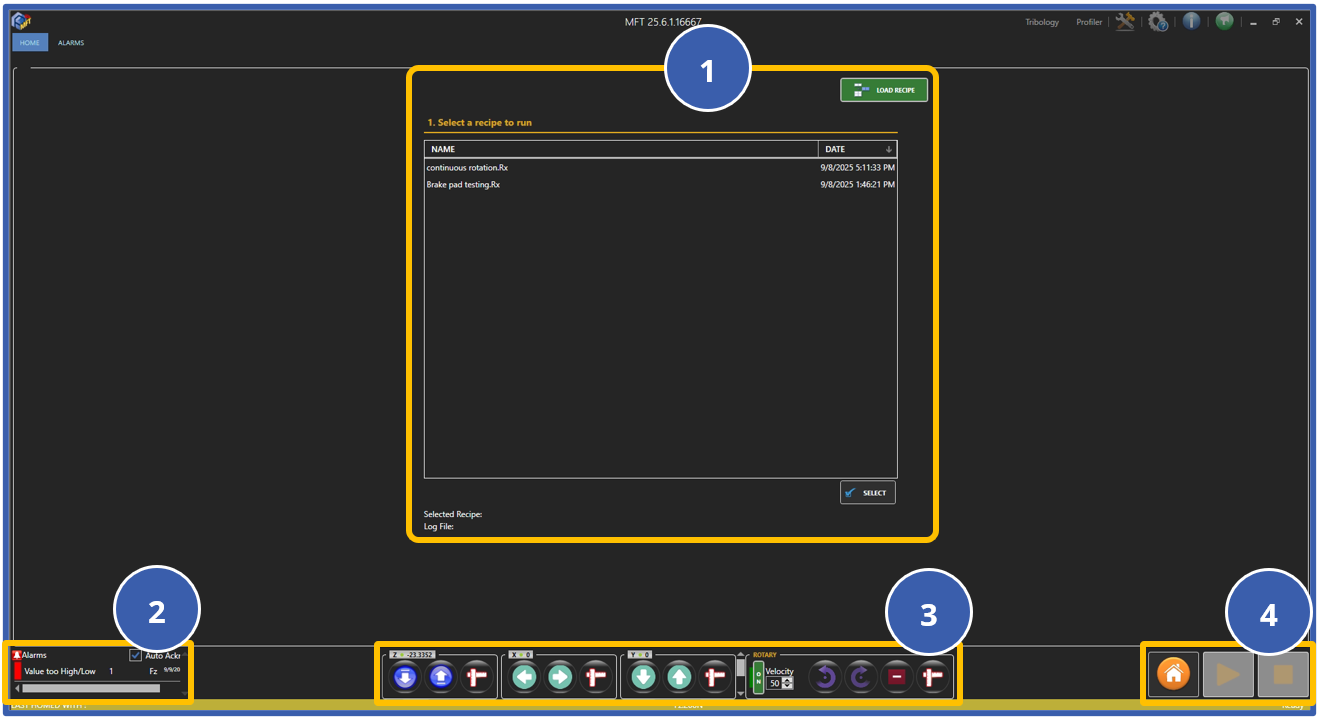Viewport: 1318px width, 717px height.
Task: Increase rotary Velocity with up stepper
Action: point(788,679)
